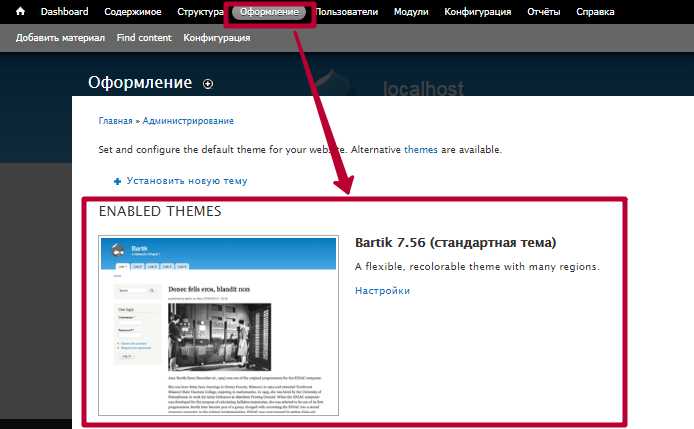Click Конфигурация in the shortcut bar
This screenshot has width=694, height=429.
coord(216,38)
